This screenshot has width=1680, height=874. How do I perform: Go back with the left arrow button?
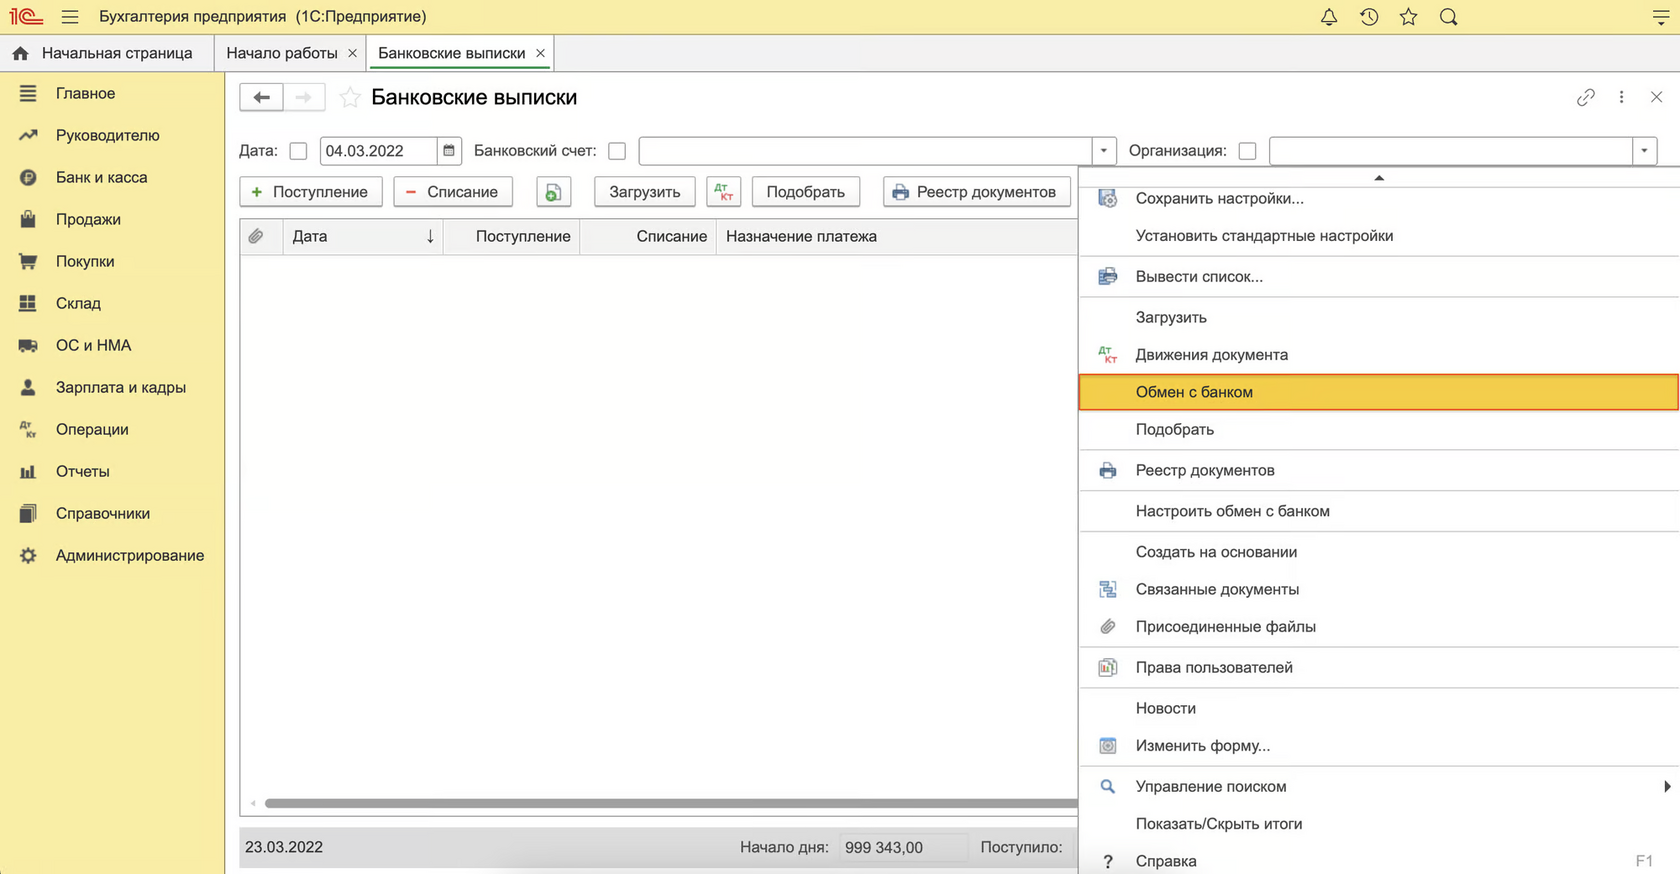point(261,97)
